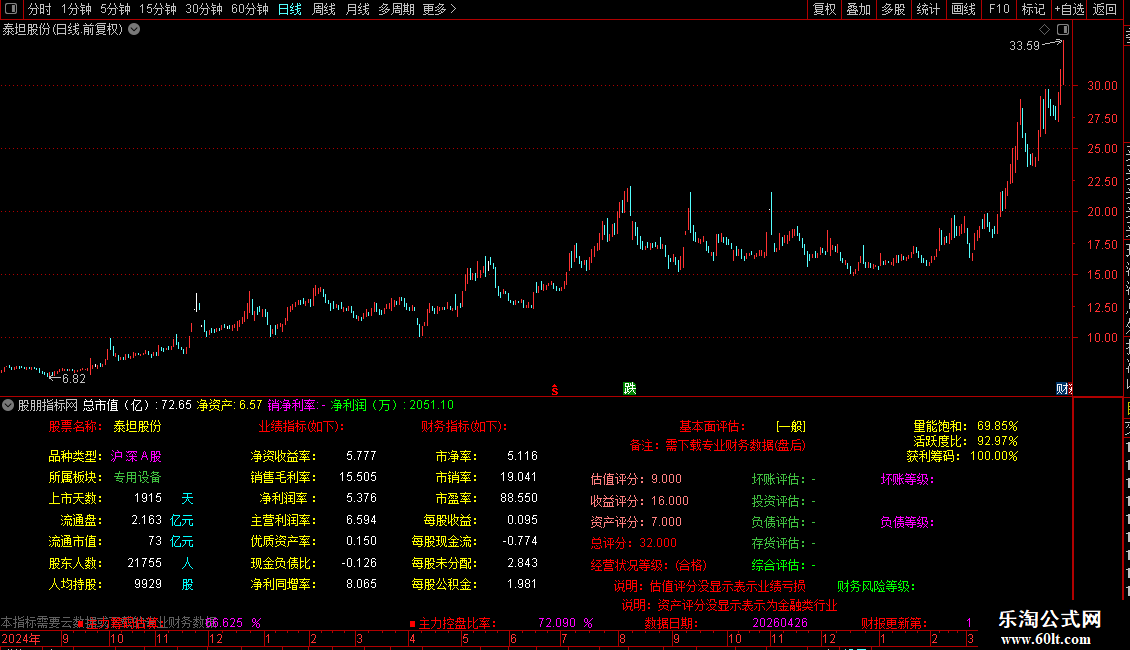Click 标记 mark button

tap(1033, 9)
